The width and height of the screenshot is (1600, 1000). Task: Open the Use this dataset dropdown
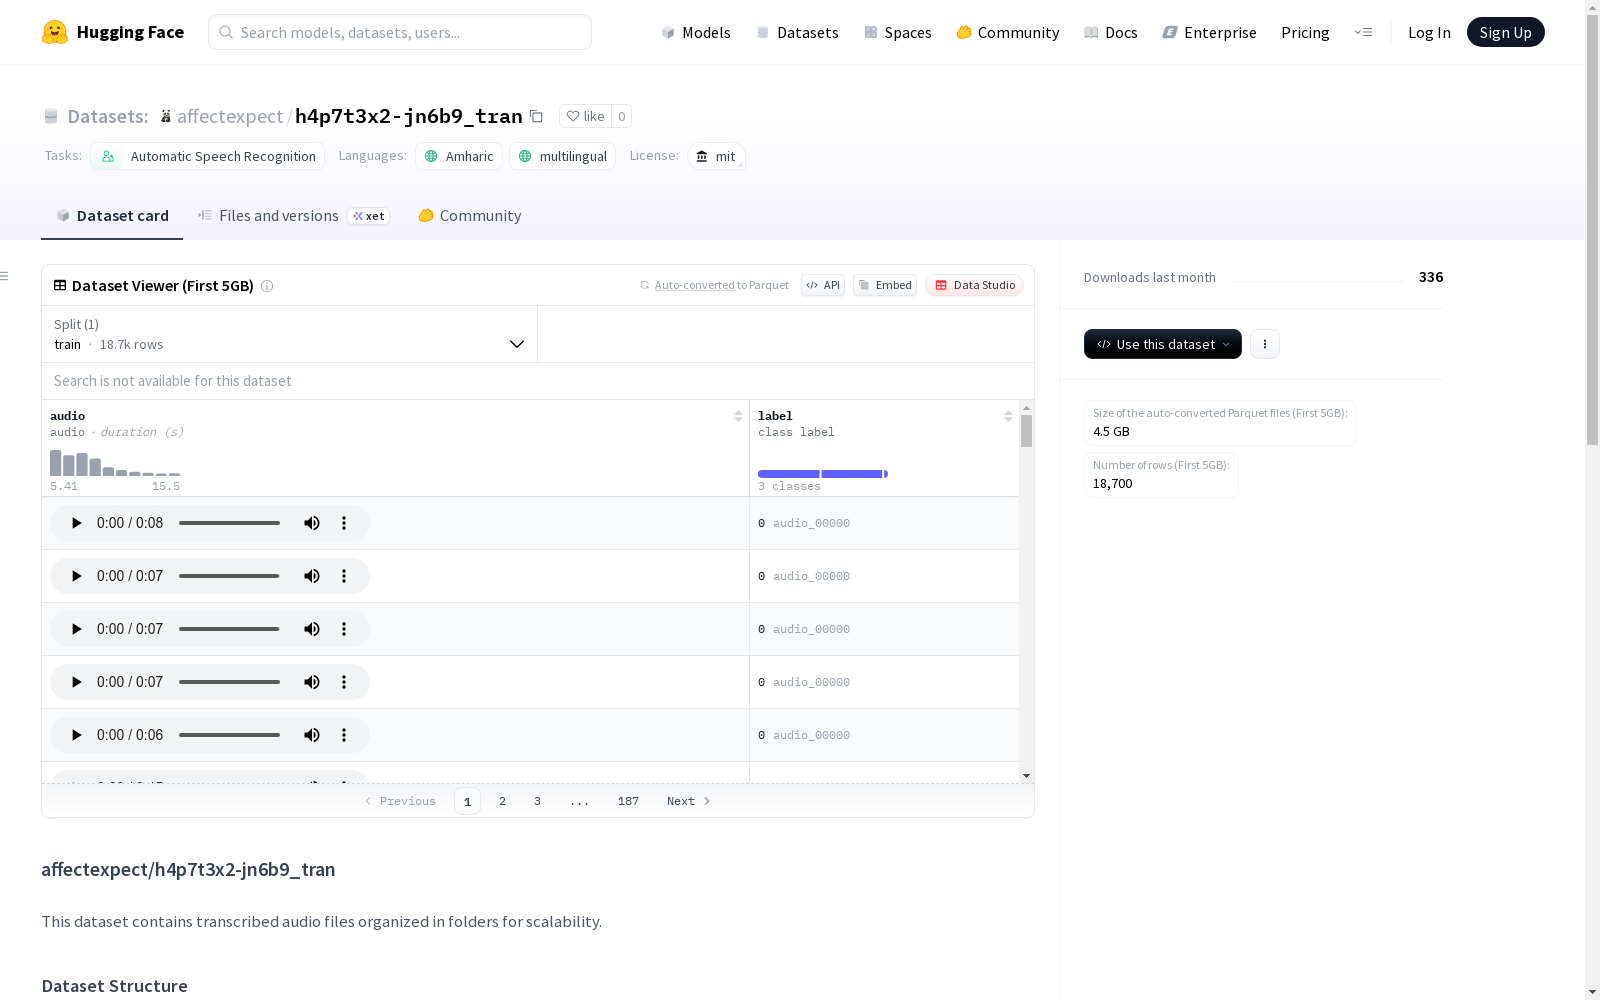pyautogui.click(x=1163, y=344)
